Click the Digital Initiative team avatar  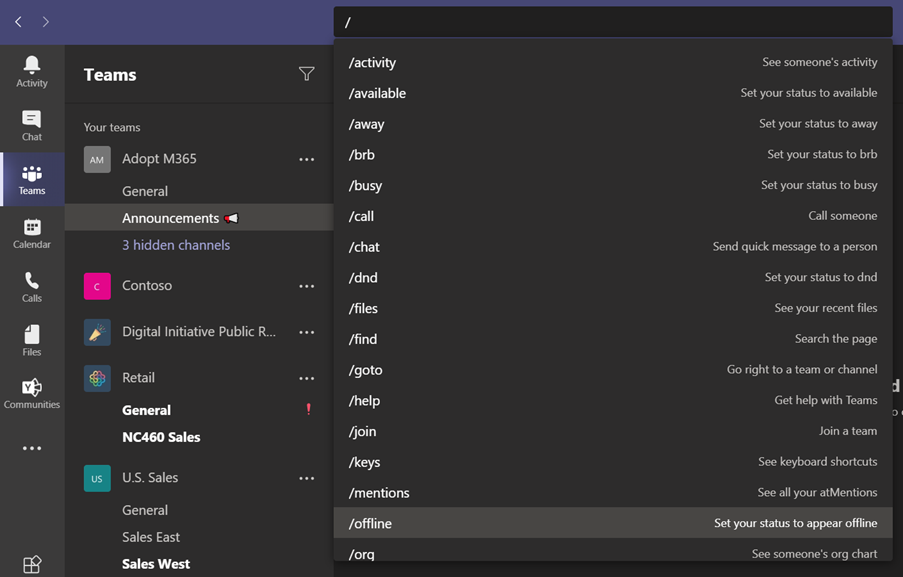point(97,332)
